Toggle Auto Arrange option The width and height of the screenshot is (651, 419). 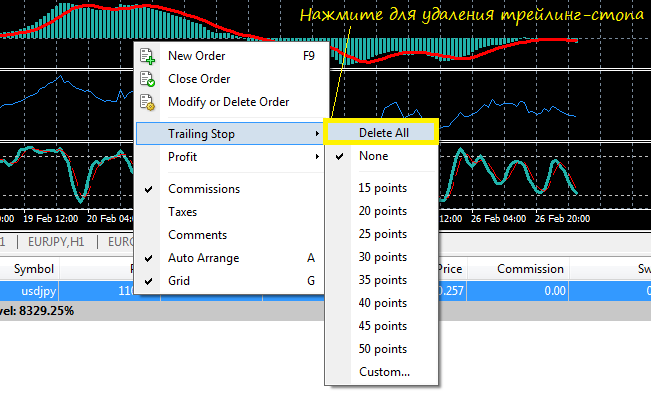(230, 258)
